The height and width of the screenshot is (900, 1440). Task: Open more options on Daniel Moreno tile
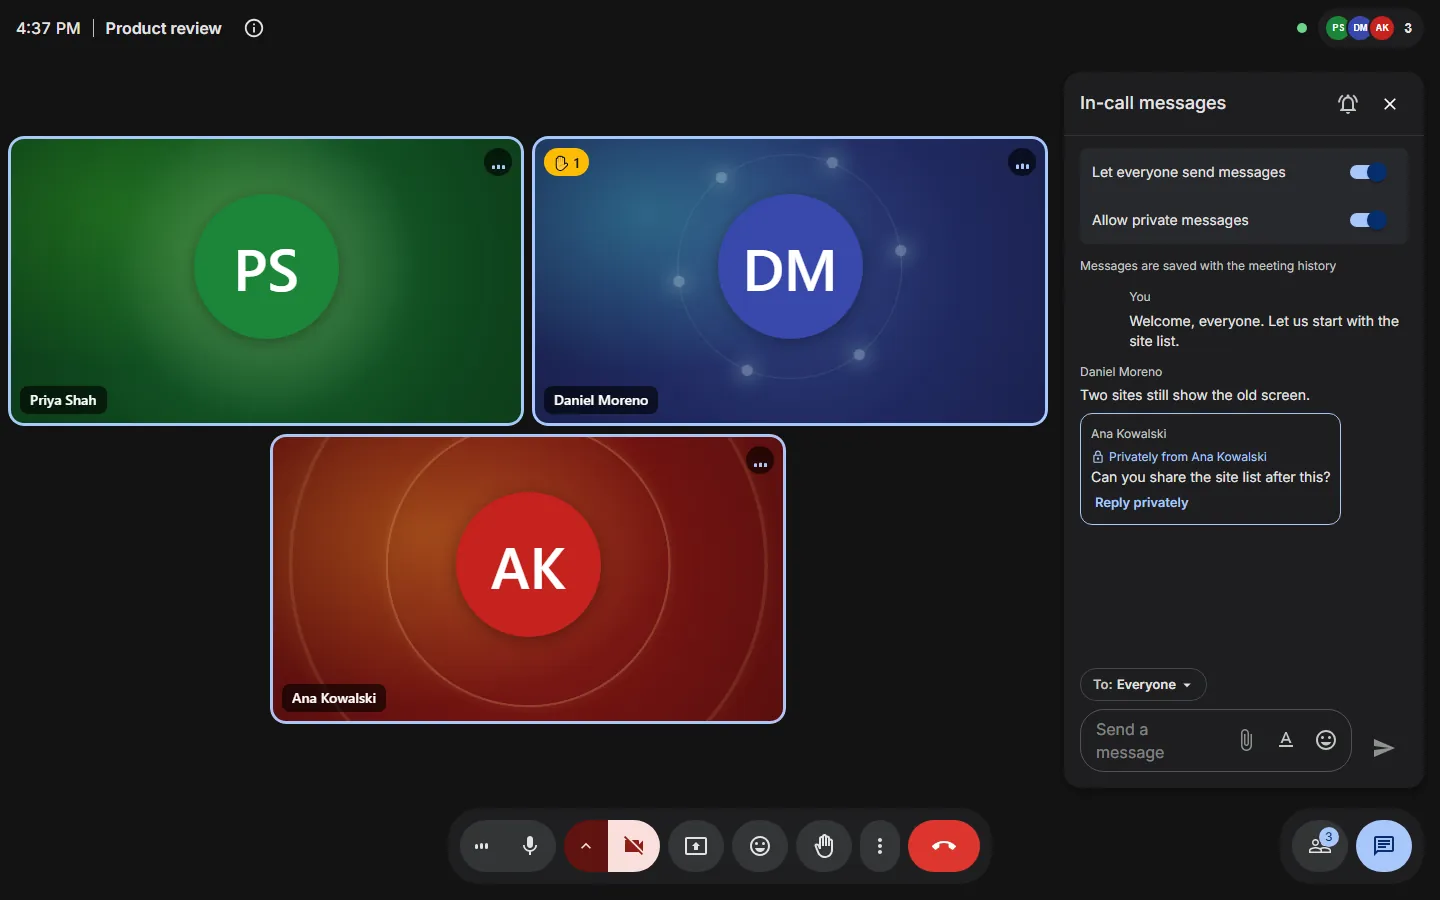click(1022, 163)
